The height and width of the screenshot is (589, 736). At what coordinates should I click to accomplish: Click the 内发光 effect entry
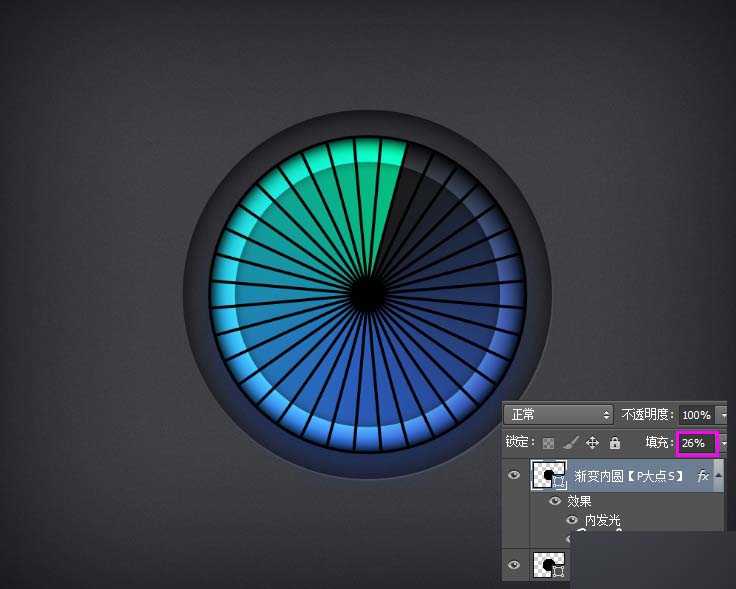coord(602,520)
